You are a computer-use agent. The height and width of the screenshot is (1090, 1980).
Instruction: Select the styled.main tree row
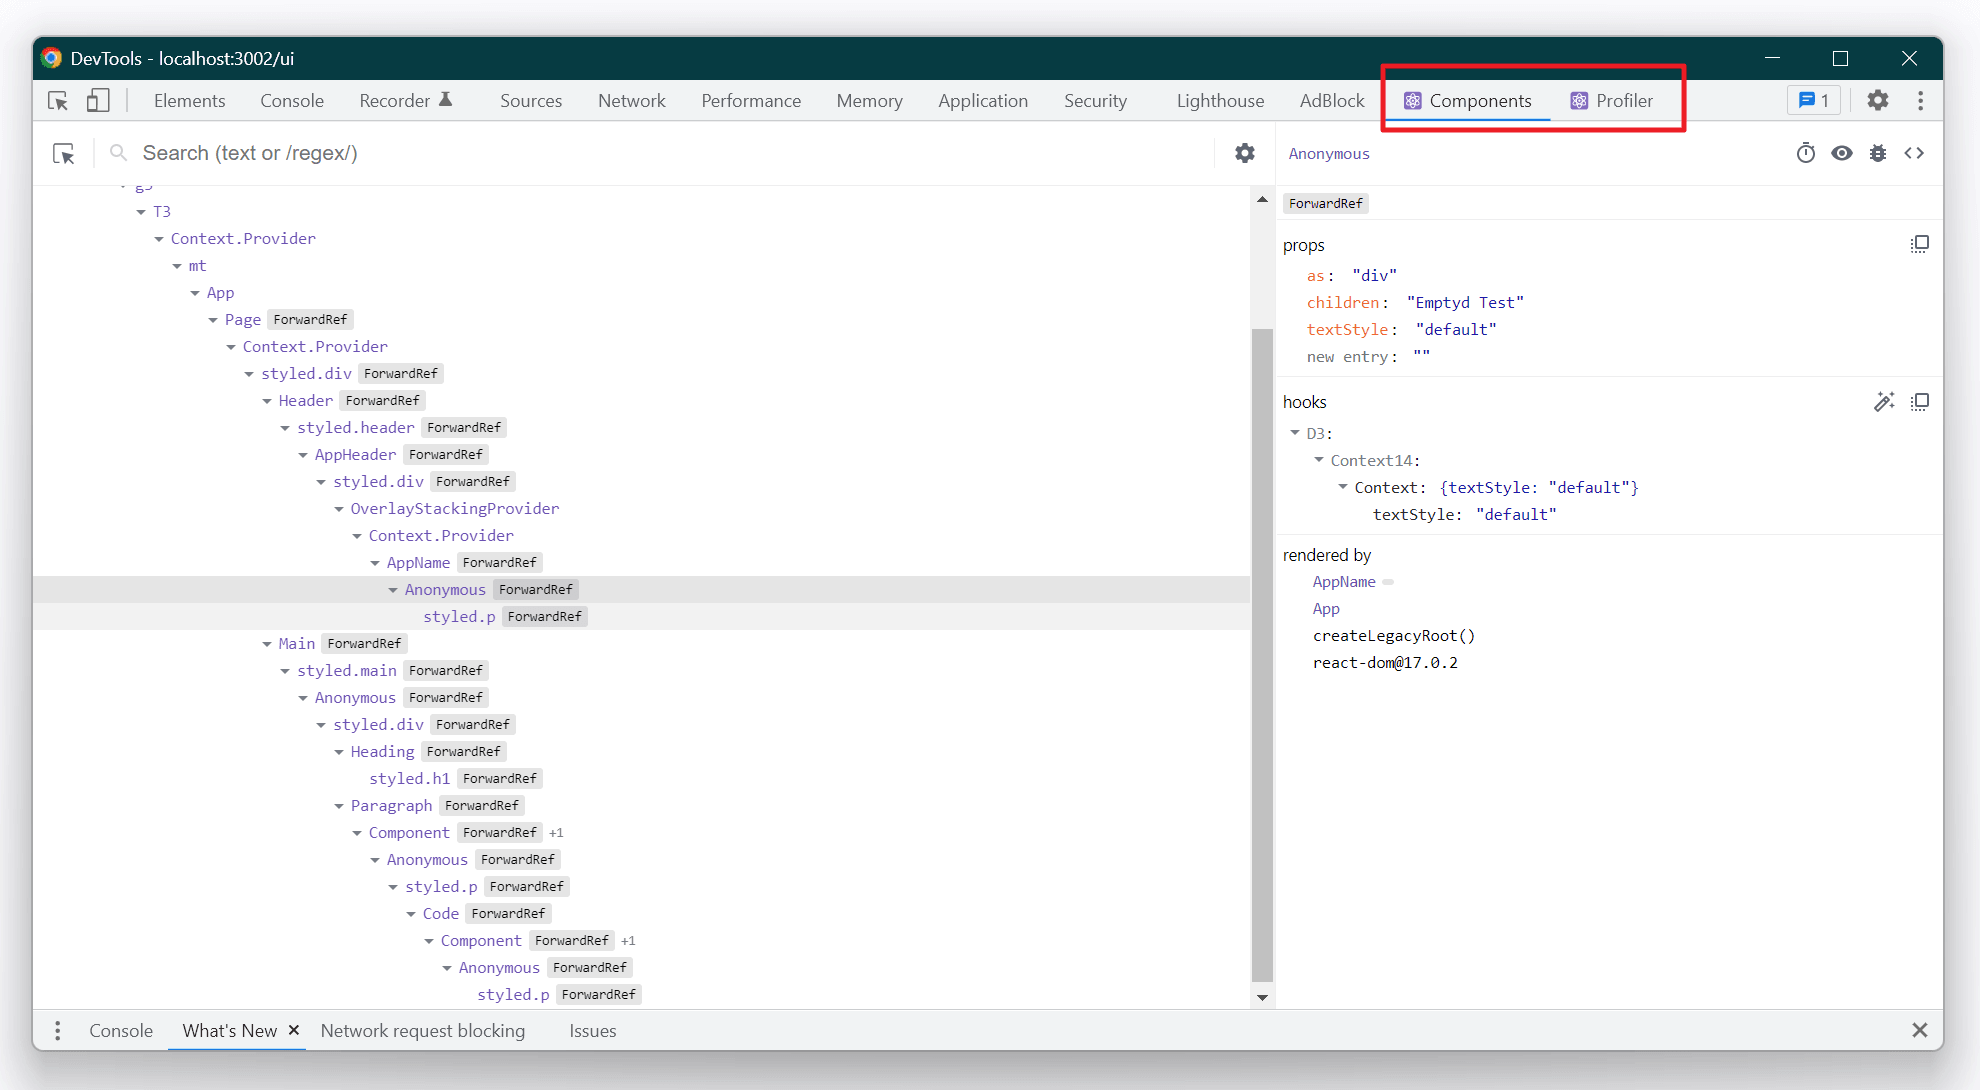pos(641,671)
